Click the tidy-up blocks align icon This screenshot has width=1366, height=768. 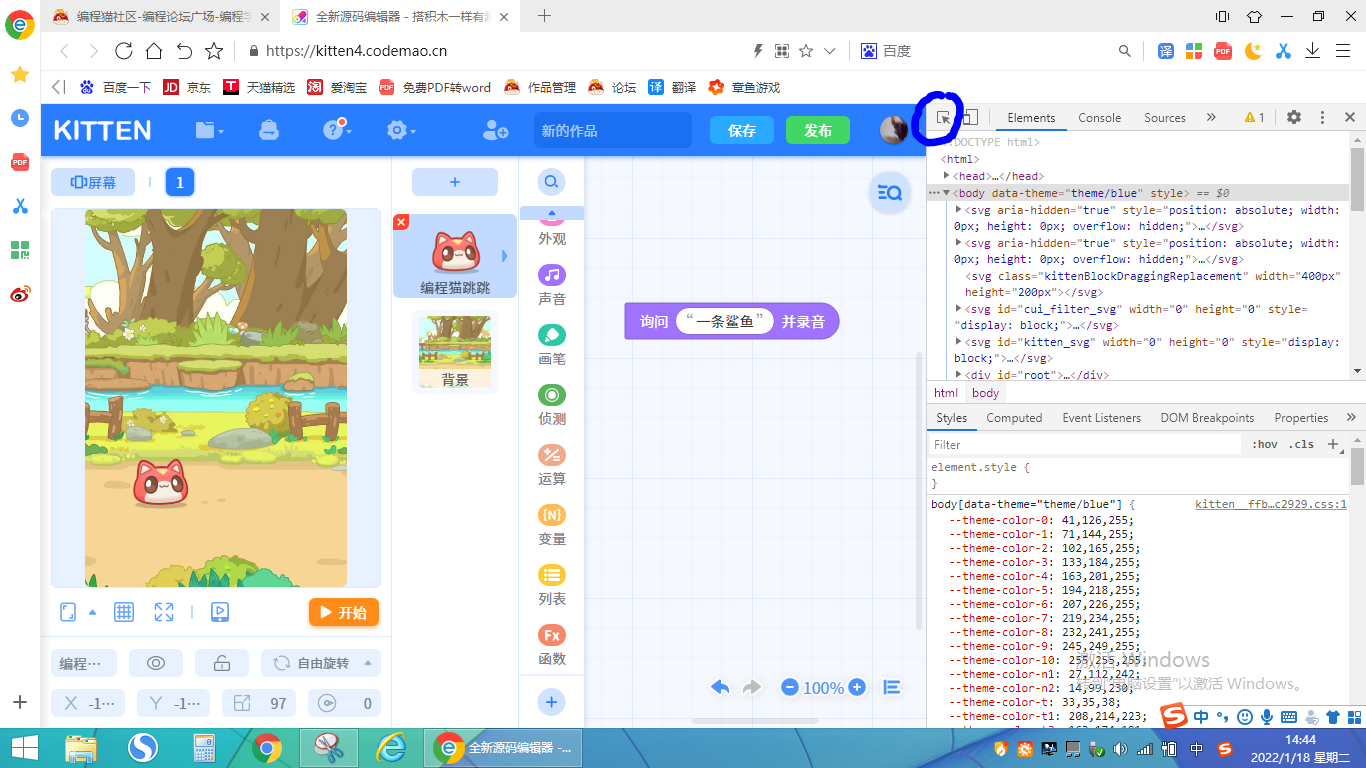pos(892,687)
